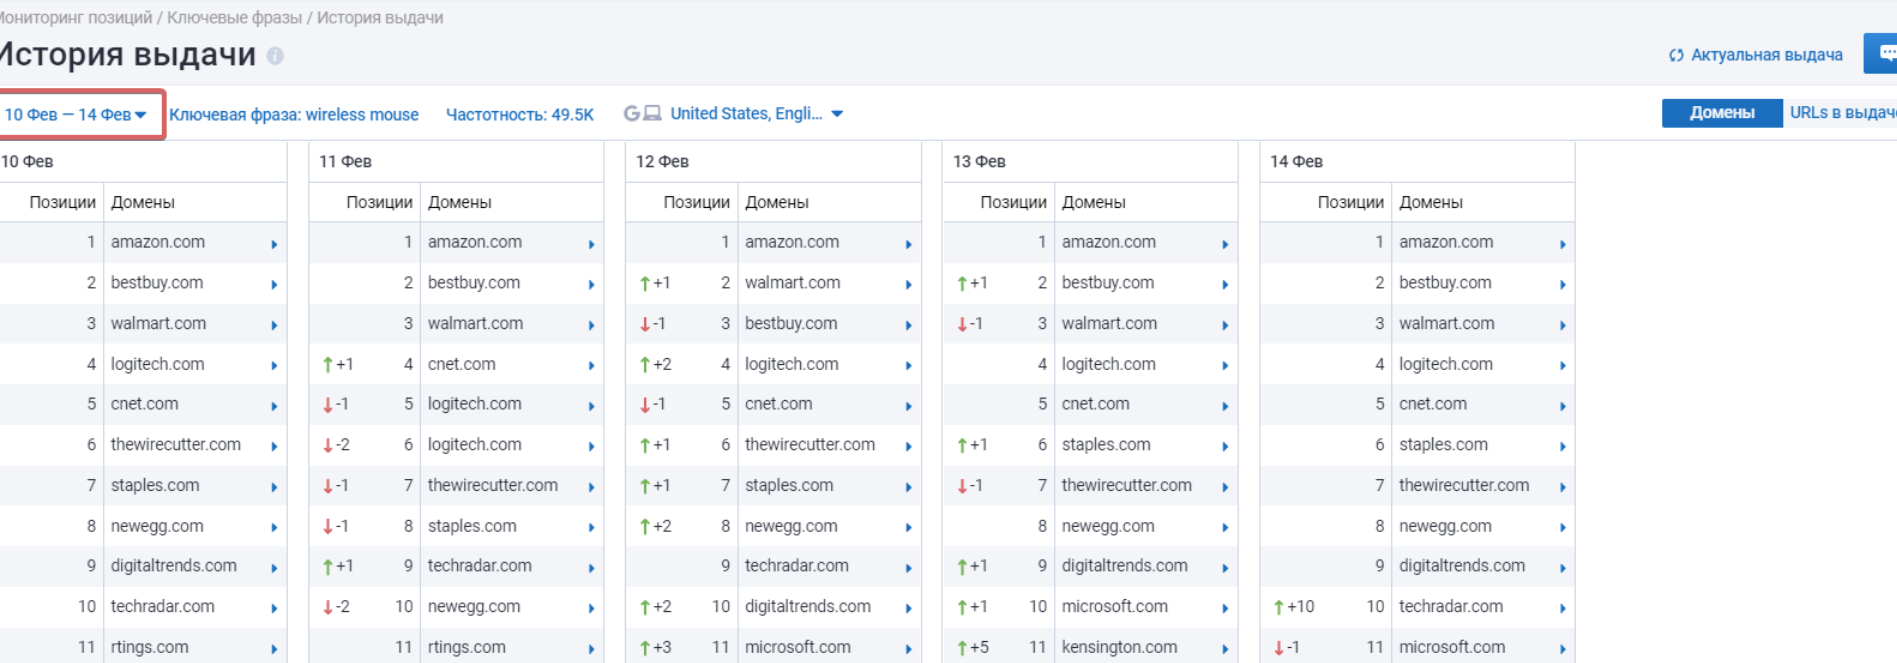This screenshot has height=663, width=1897.
Task: Click arrow next to techradar.com on 14 Фев
Action: [x=1562, y=608]
